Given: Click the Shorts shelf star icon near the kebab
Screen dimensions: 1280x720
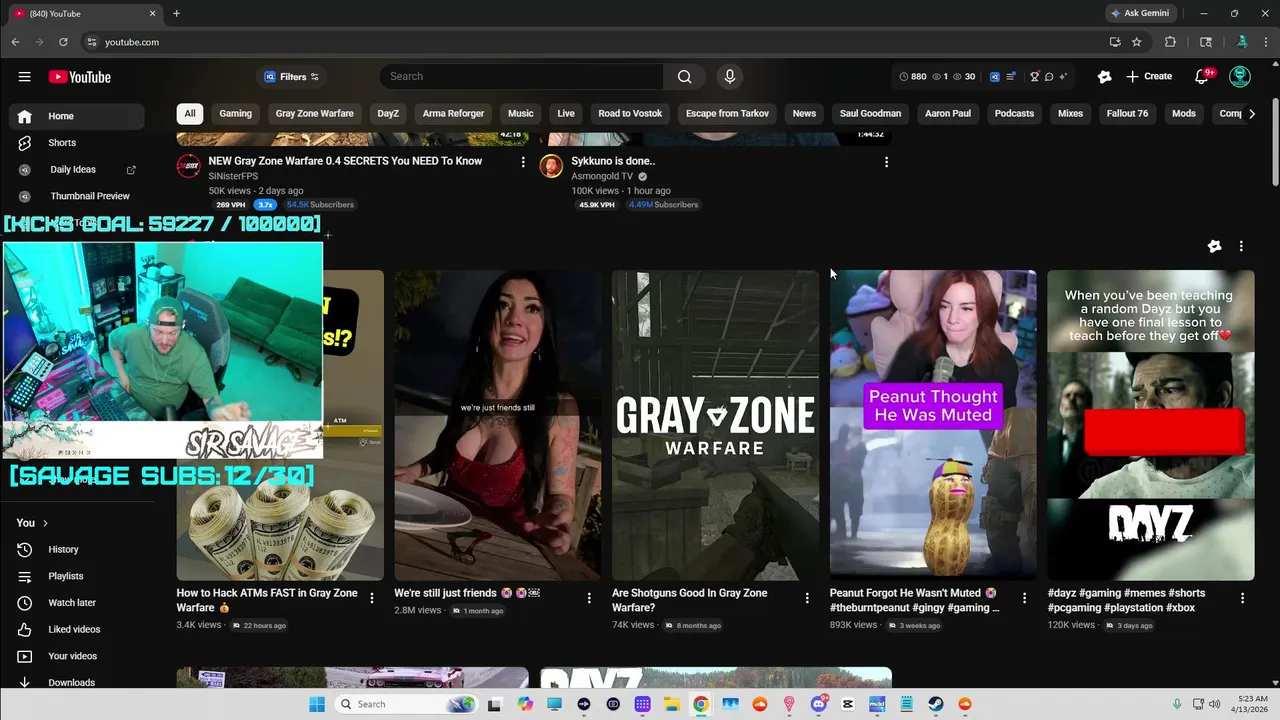Looking at the screenshot, I should coord(1214,246).
